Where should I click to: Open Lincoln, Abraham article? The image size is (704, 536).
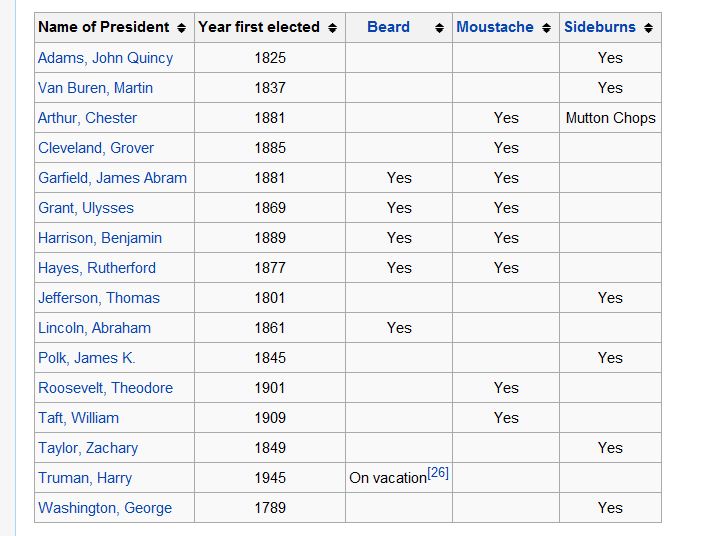[94, 328]
